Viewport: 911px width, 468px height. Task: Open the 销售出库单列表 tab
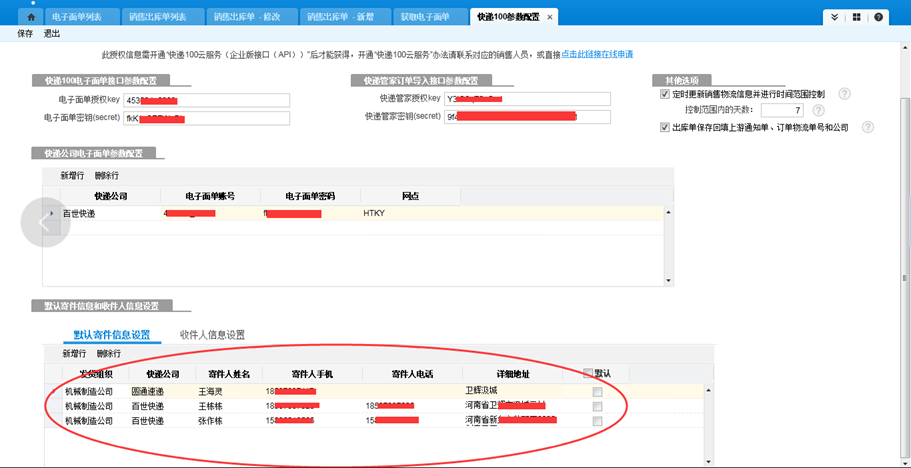pyautogui.click(x=161, y=17)
